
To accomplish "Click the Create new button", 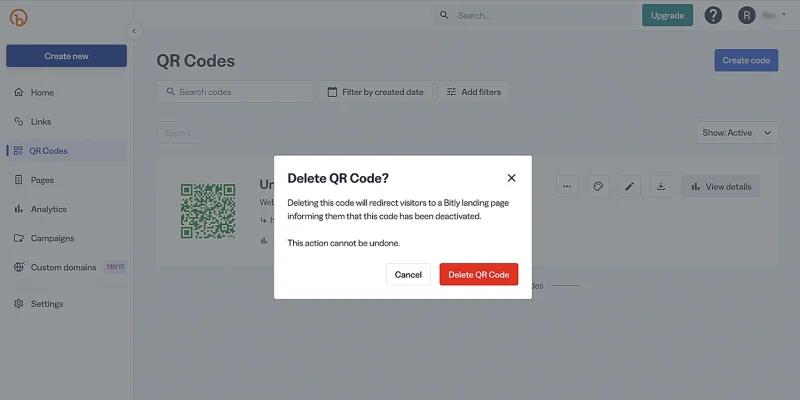I will [x=66, y=56].
